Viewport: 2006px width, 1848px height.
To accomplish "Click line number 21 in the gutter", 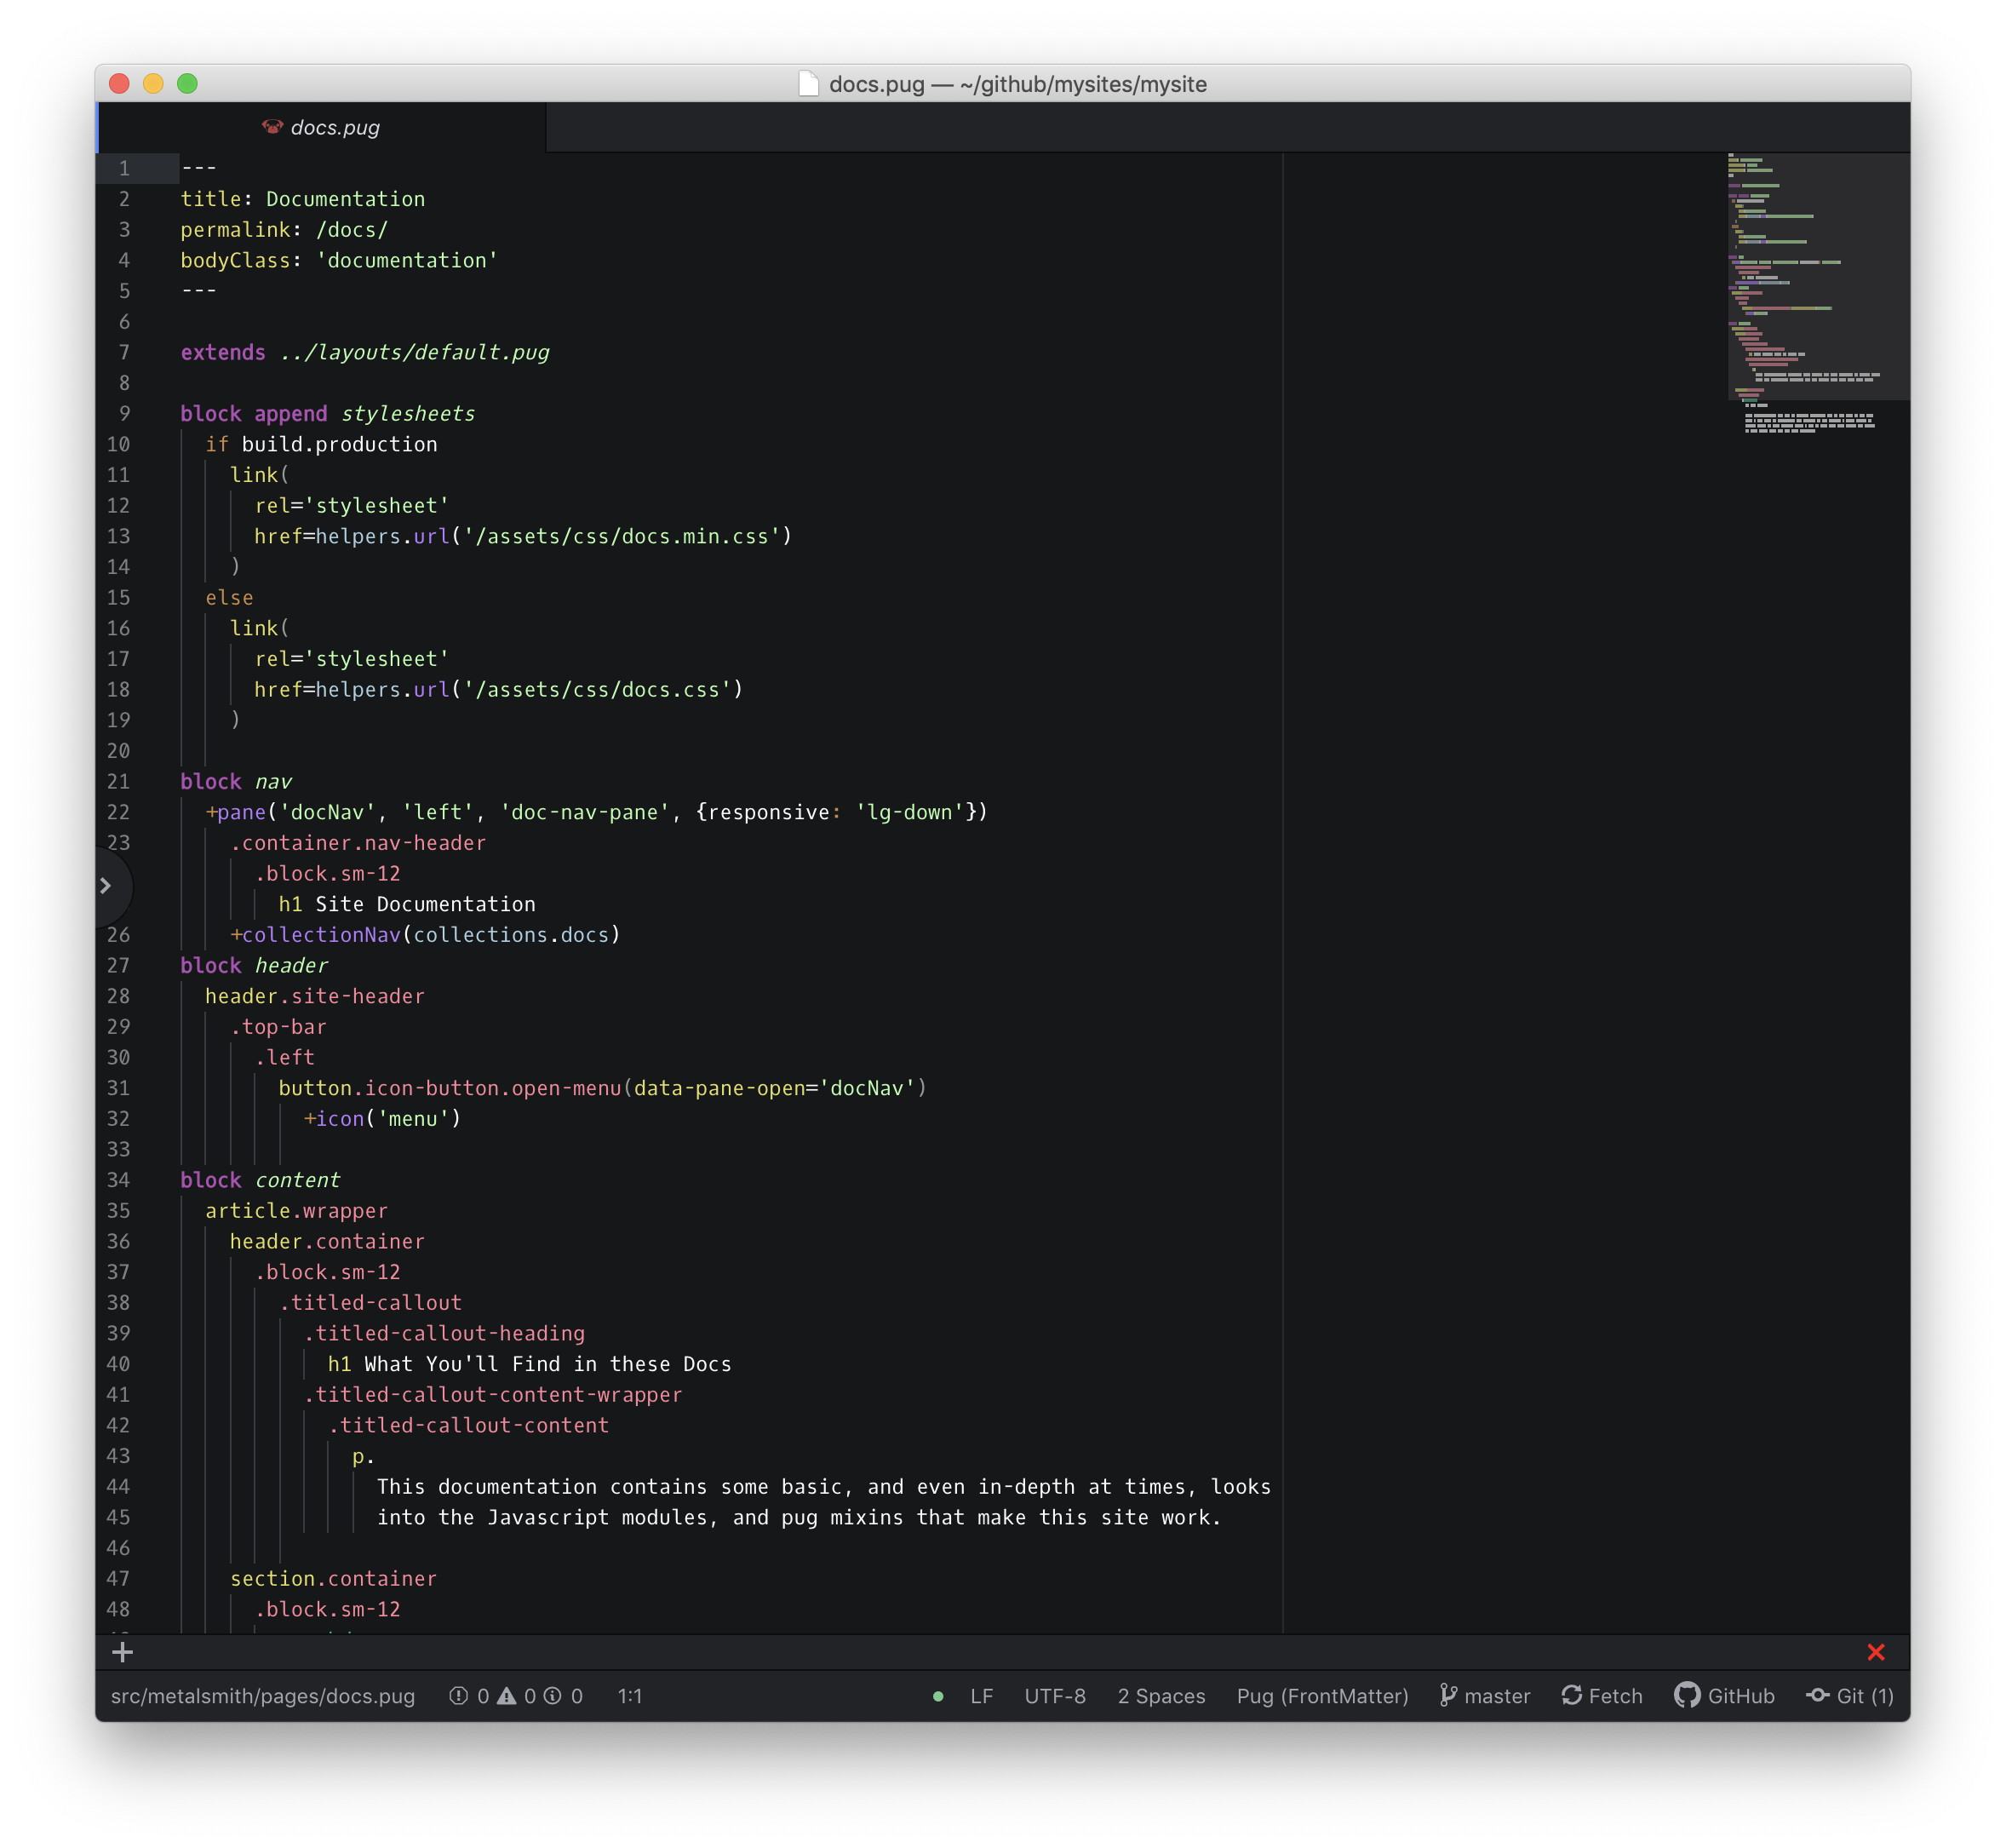I will 119,782.
